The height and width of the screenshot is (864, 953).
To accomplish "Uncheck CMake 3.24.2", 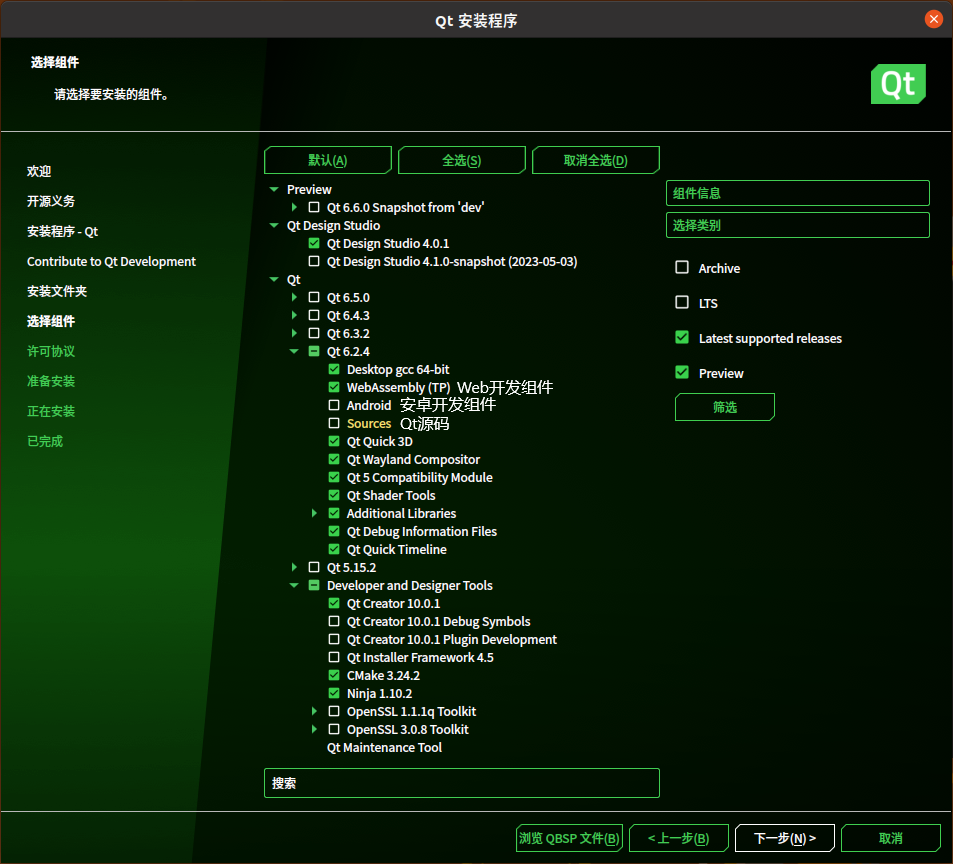I will [x=334, y=675].
